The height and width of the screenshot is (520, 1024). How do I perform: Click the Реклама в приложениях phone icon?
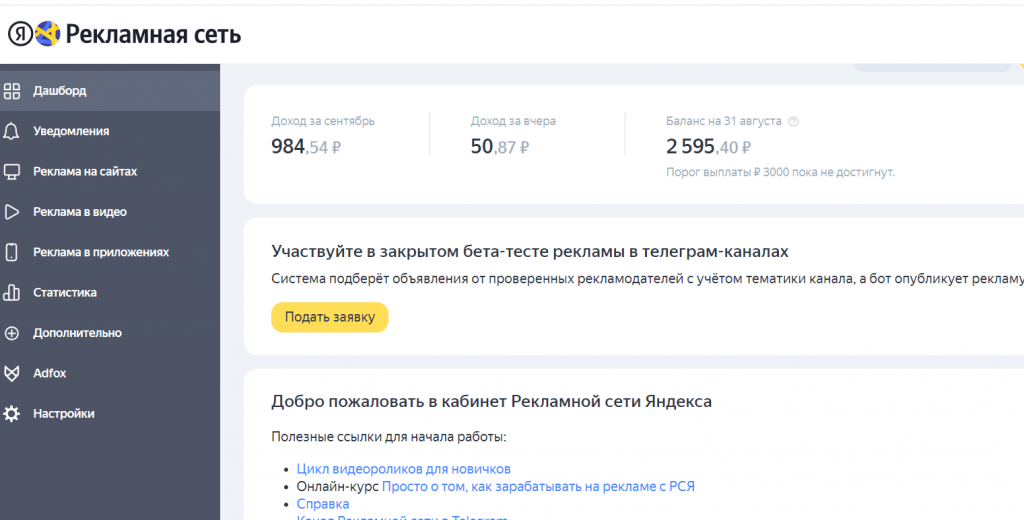pos(12,252)
